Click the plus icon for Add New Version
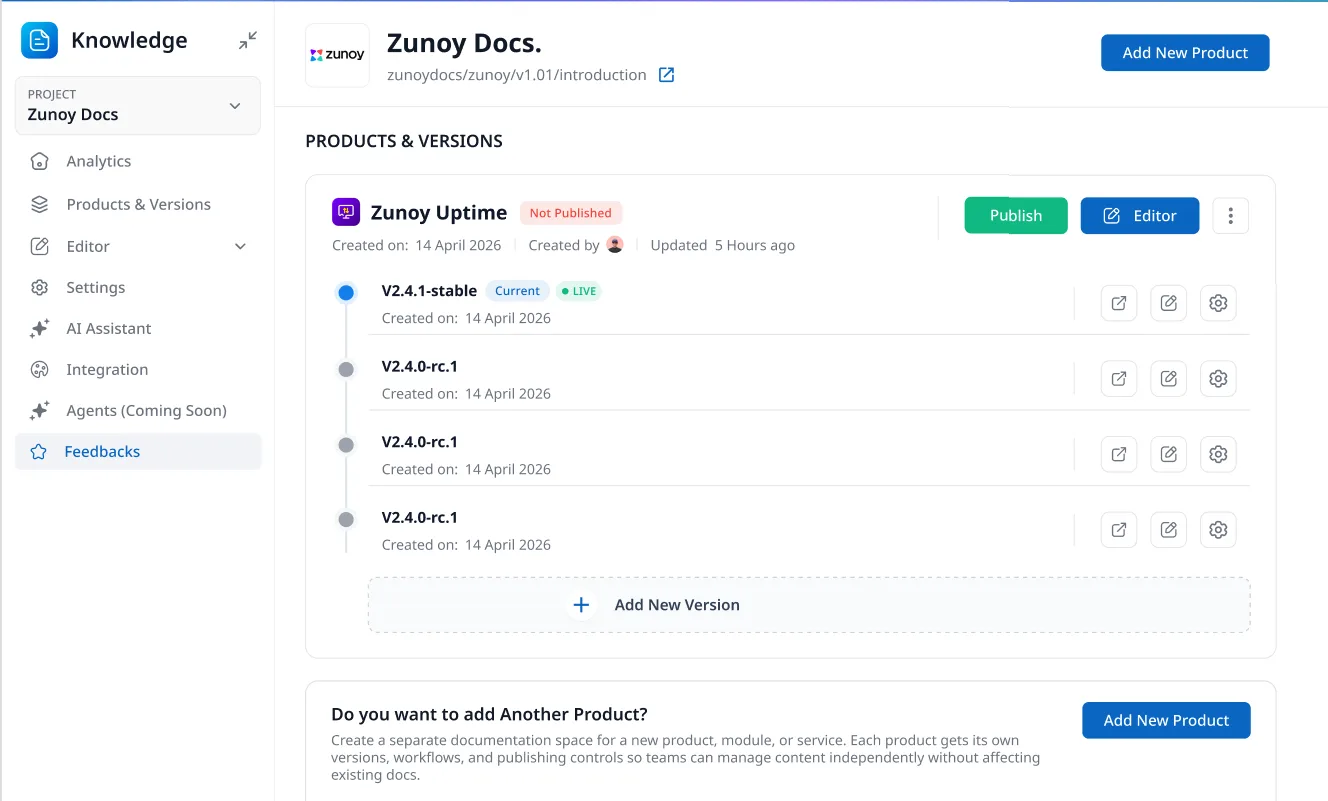Screen dimensions: 1328x801 pos(581,605)
